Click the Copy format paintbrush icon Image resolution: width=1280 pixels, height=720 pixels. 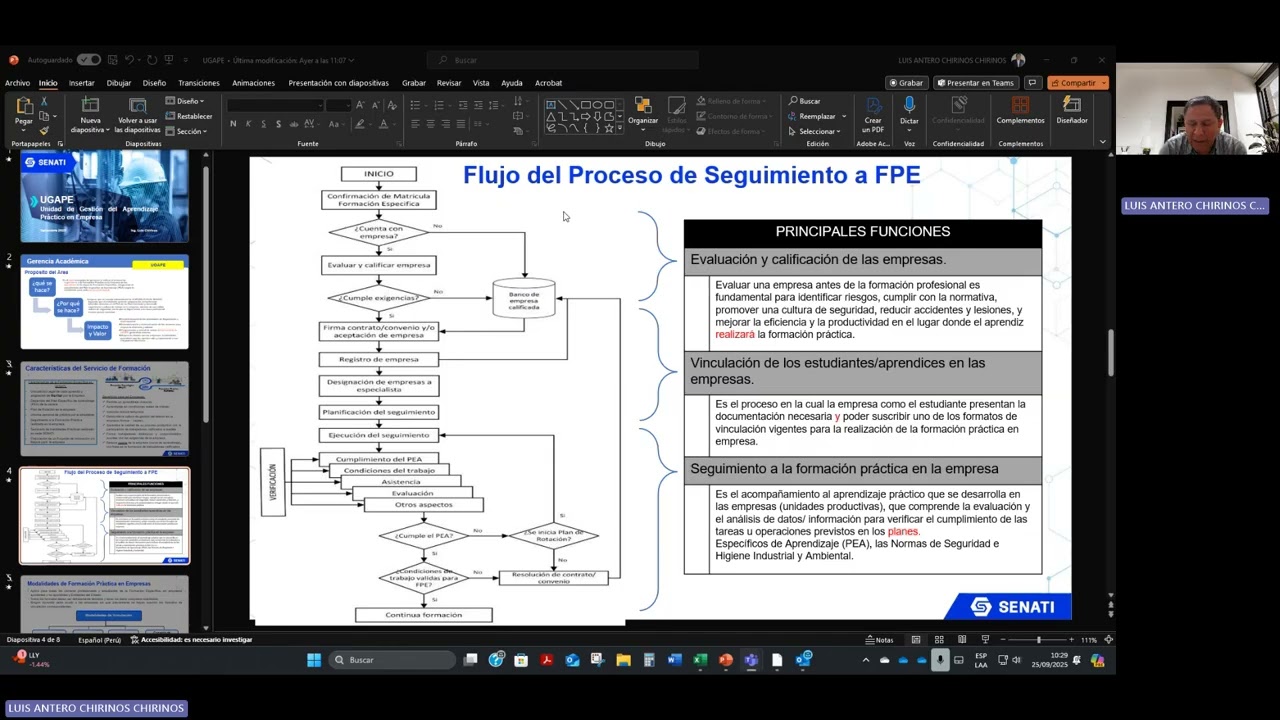click(x=44, y=130)
